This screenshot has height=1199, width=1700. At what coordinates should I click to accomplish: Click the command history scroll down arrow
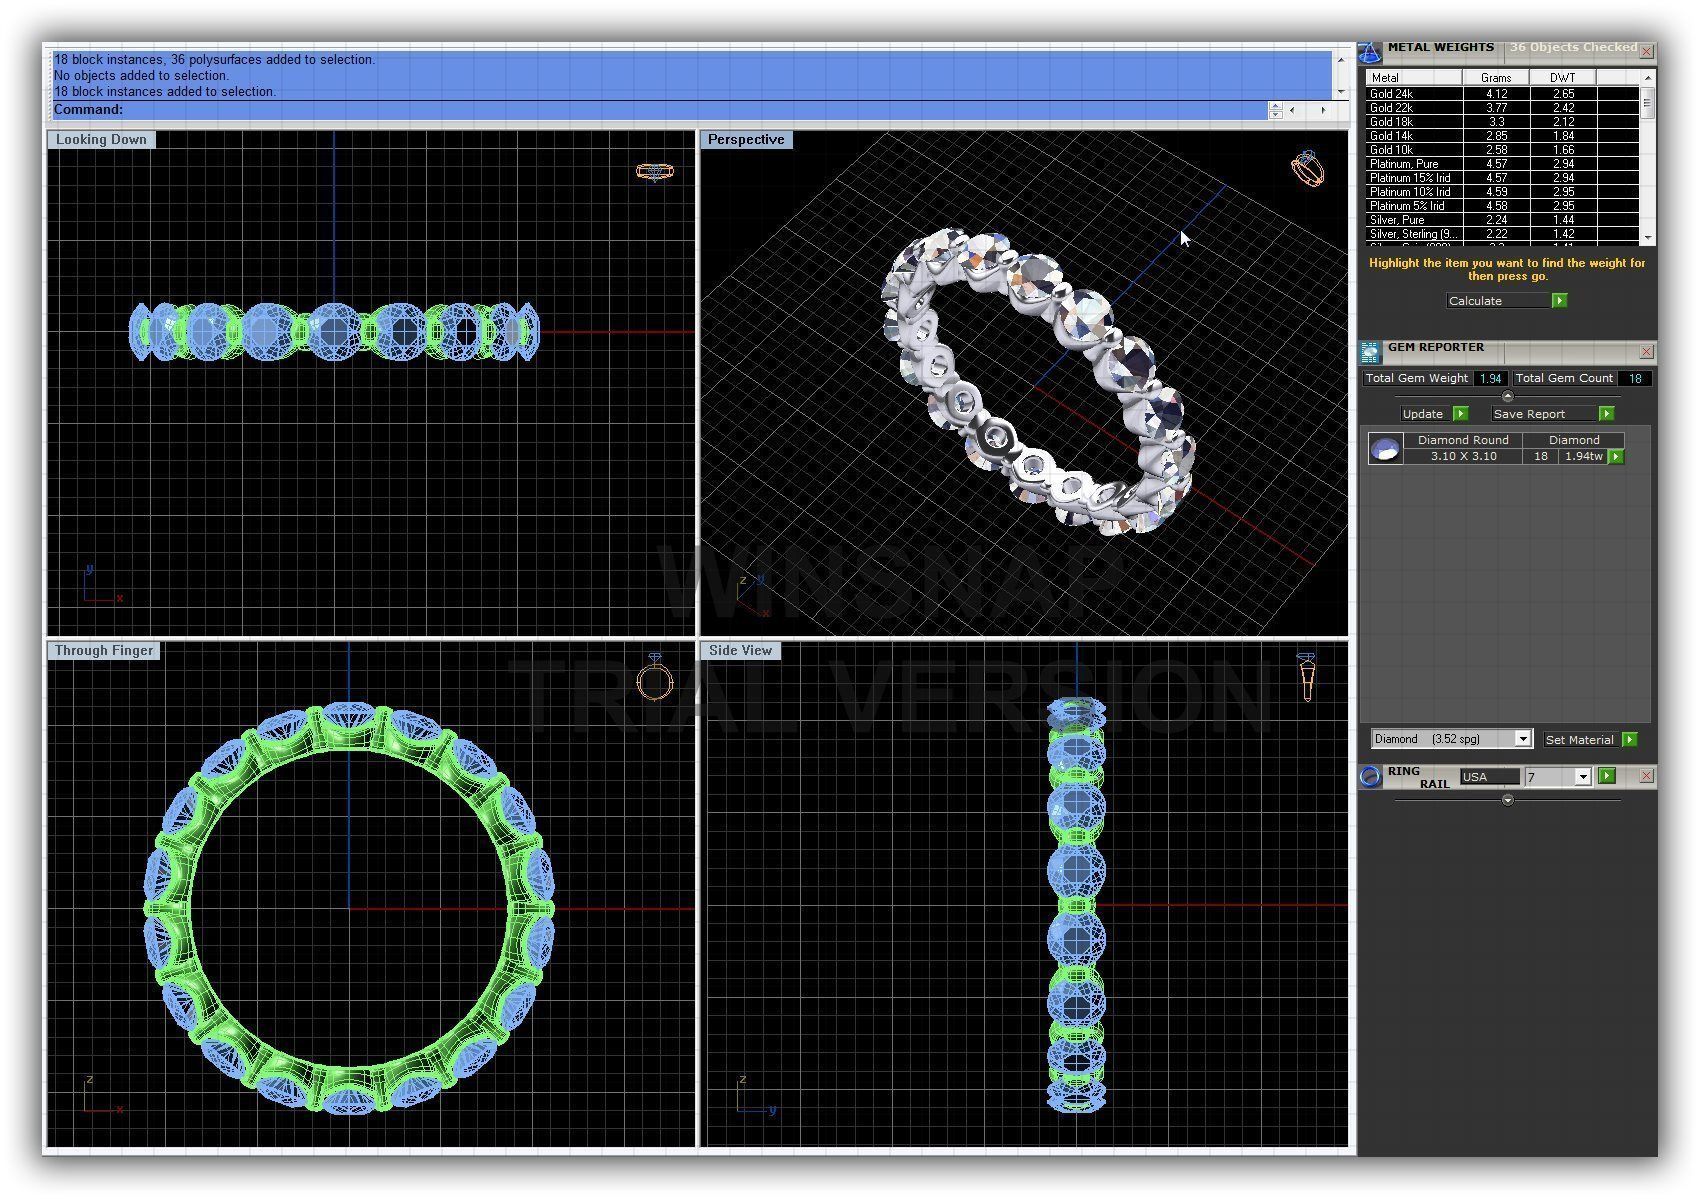1341,92
